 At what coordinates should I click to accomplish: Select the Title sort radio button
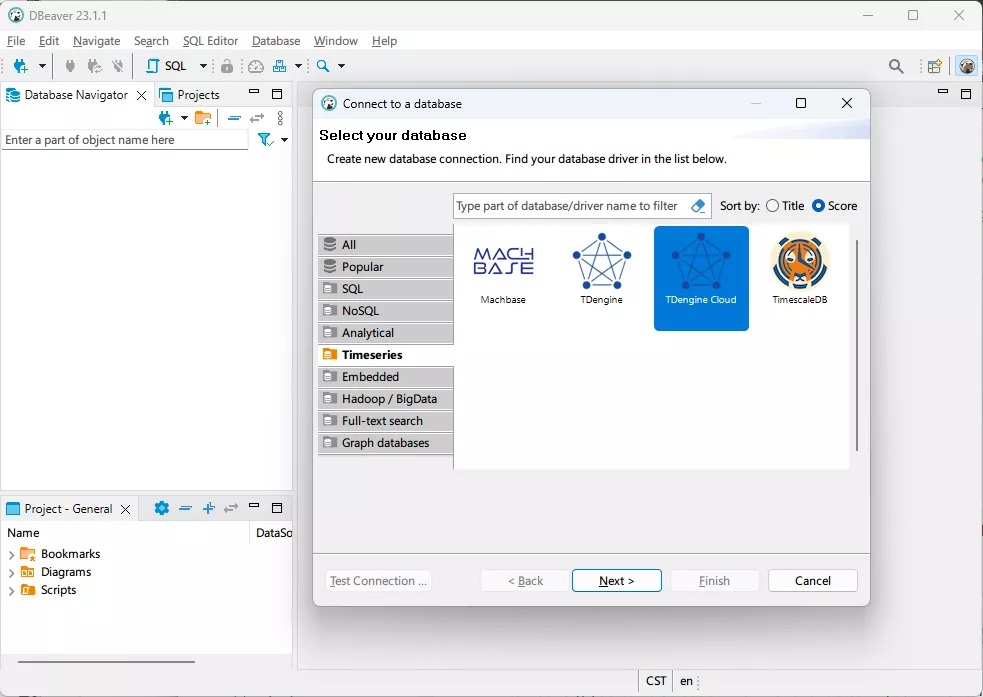(772, 206)
